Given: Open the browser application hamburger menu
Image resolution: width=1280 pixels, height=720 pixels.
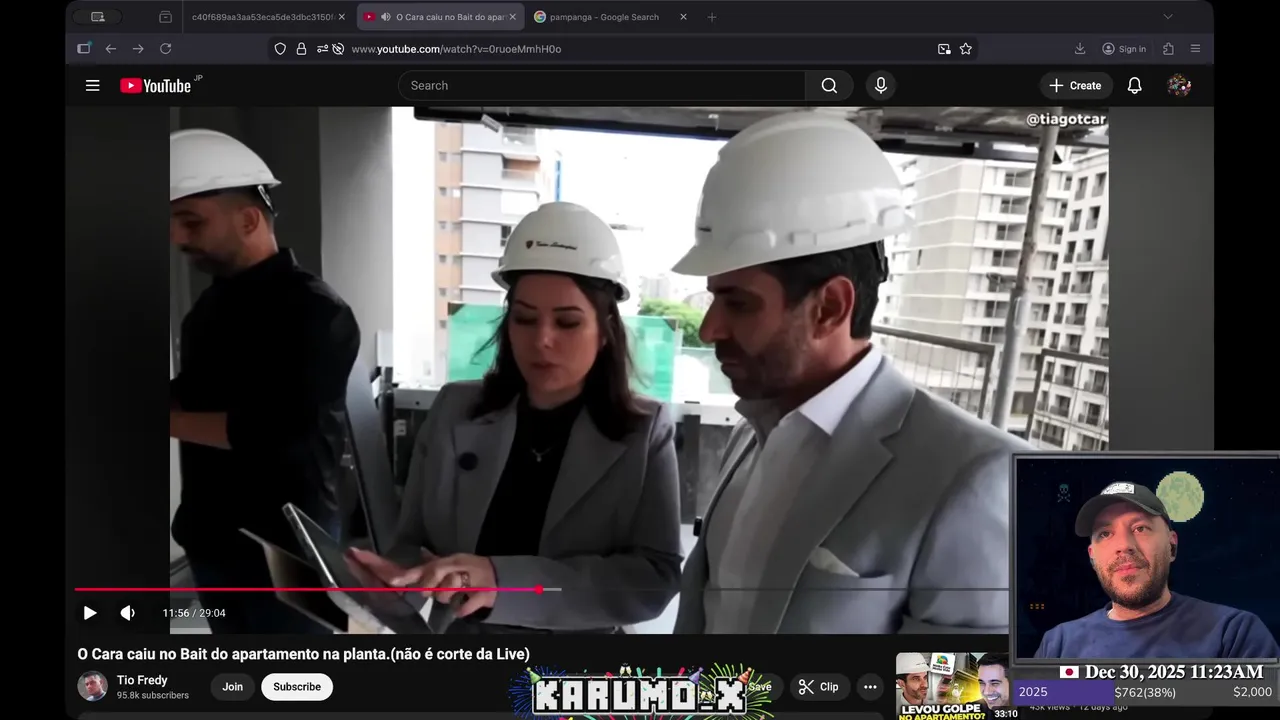Looking at the screenshot, I should click(x=1195, y=49).
